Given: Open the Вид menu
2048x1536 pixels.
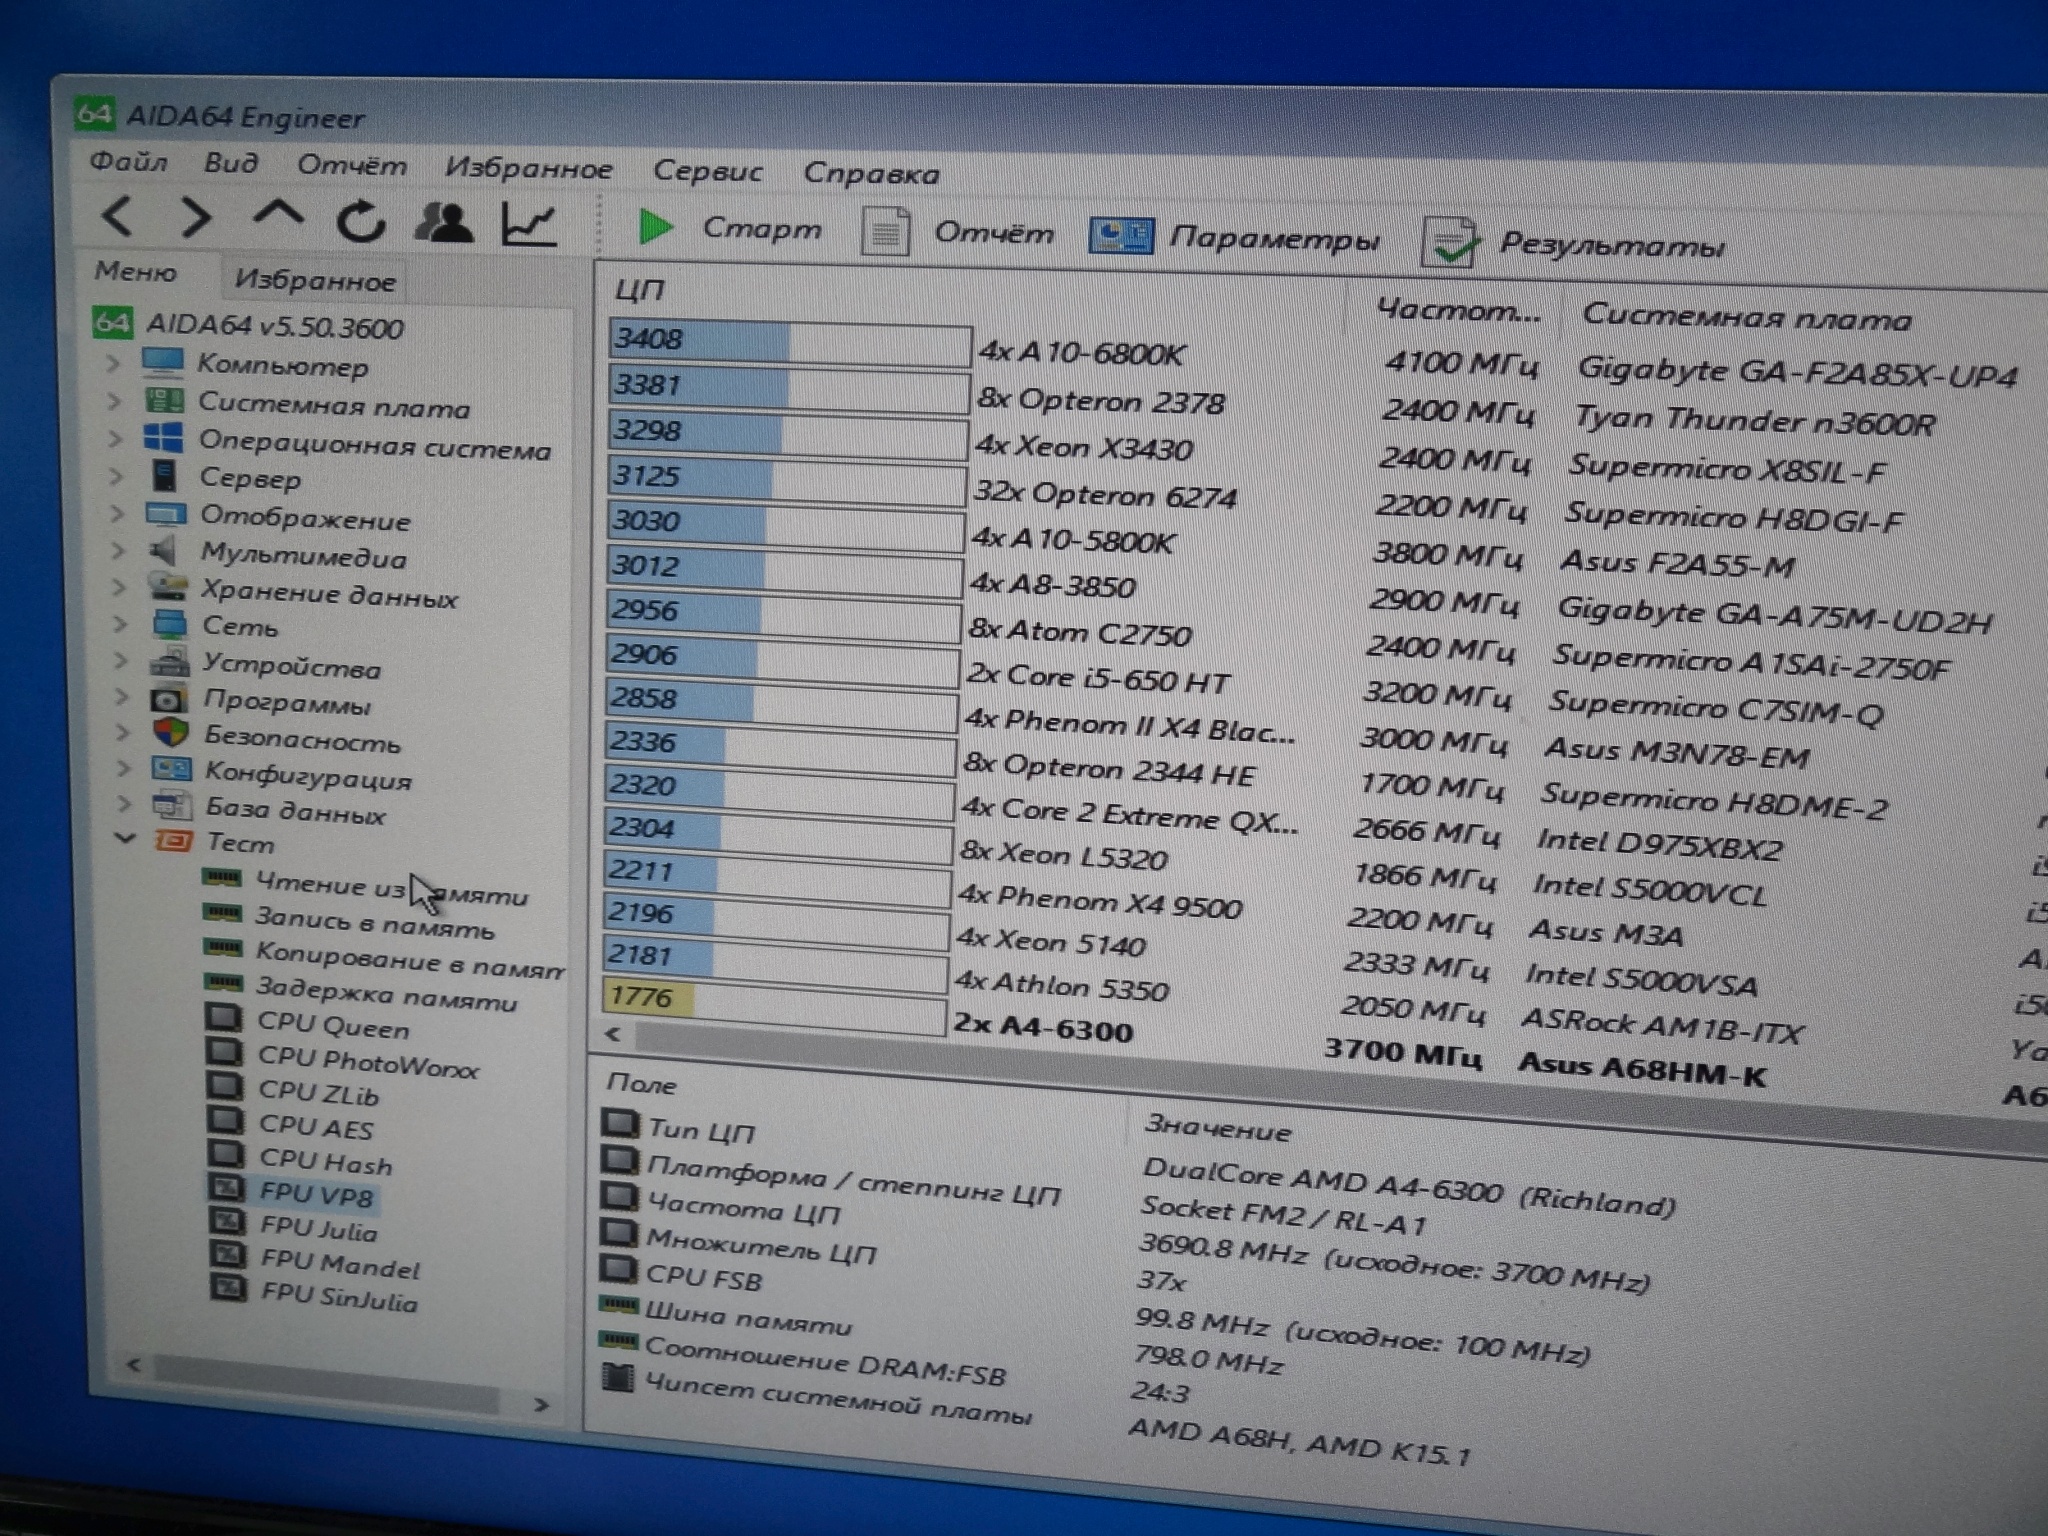Looking at the screenshot, I should coord(231,162).
